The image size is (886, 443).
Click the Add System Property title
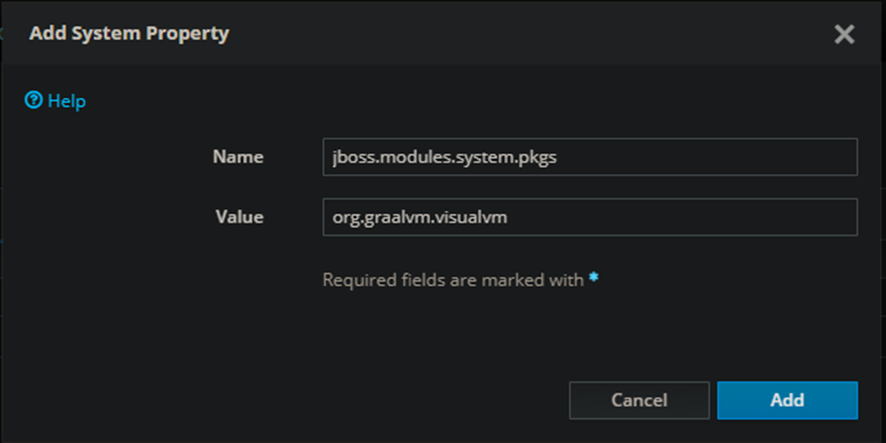tap(129, 34)
